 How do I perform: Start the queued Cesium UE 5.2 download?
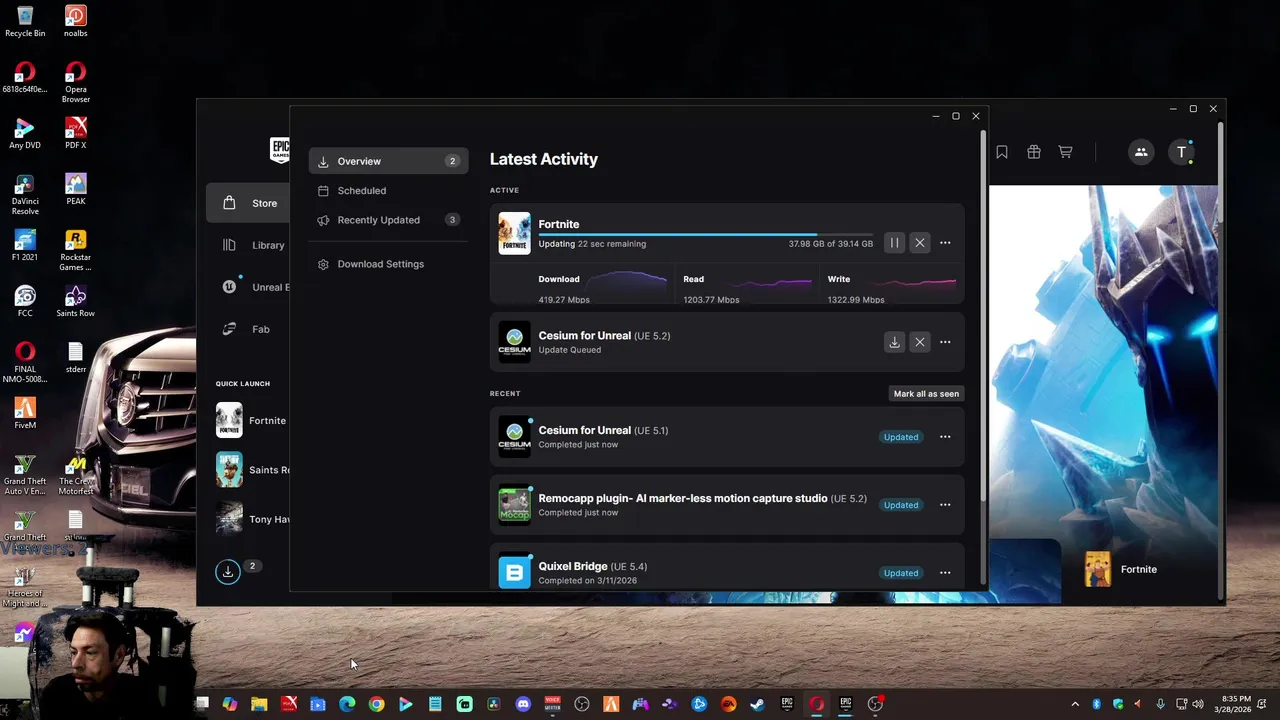894,342
